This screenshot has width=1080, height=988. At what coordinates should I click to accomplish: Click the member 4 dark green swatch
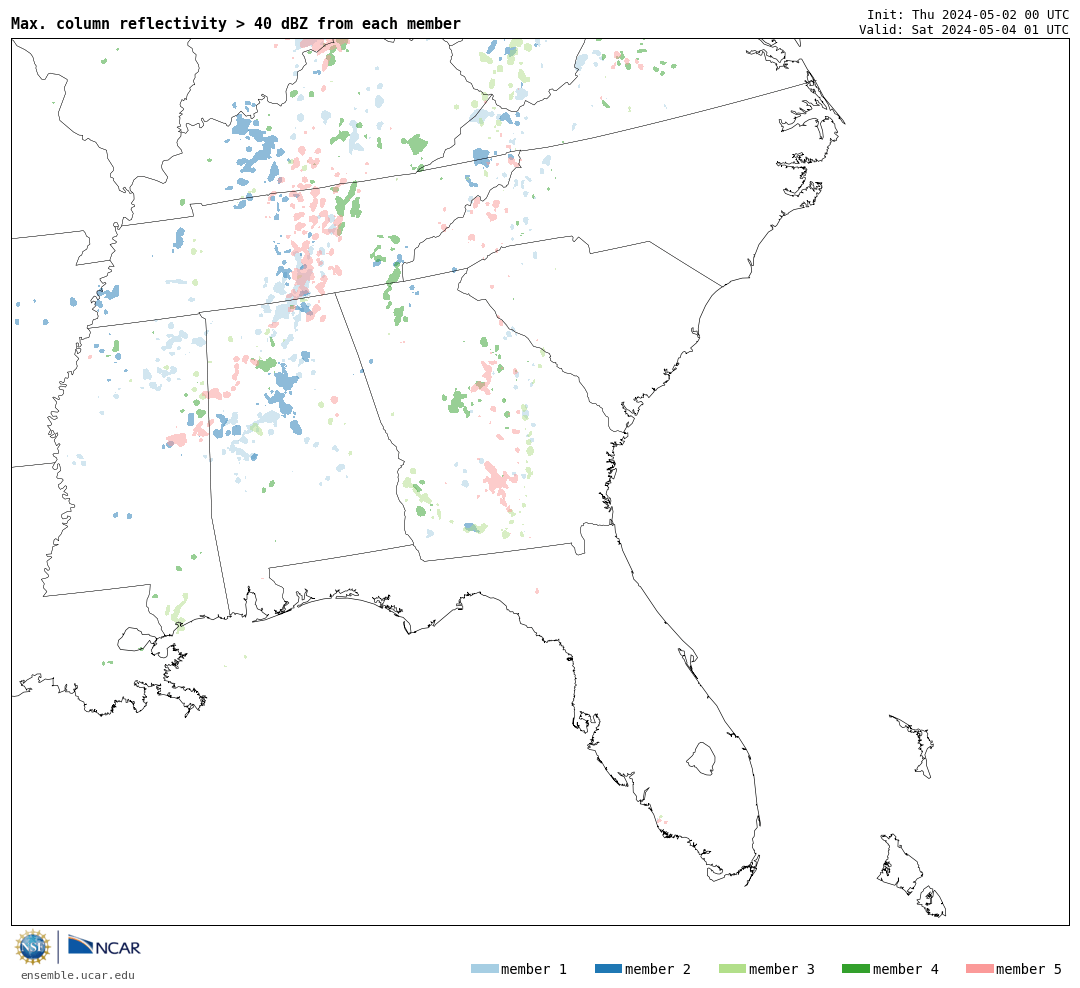pyautogui.click(x=855, y=968)
